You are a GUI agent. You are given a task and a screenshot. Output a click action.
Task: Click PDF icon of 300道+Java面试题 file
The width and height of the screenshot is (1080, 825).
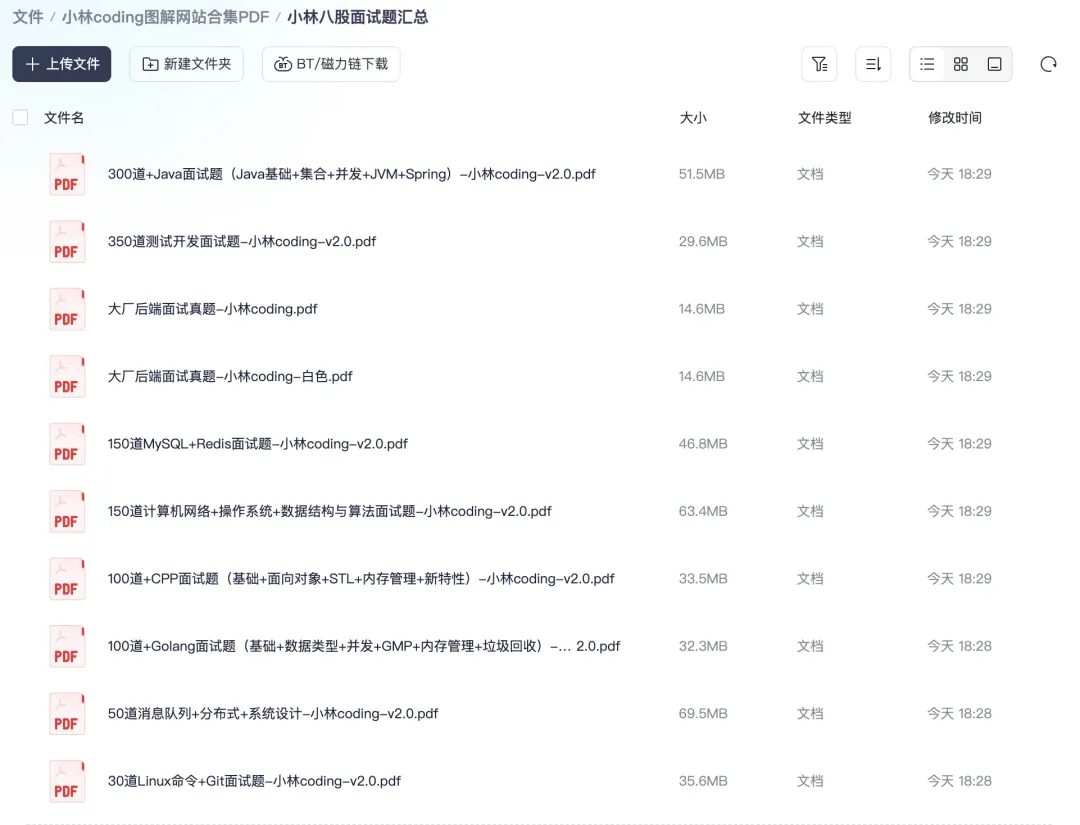click(67, 174)
